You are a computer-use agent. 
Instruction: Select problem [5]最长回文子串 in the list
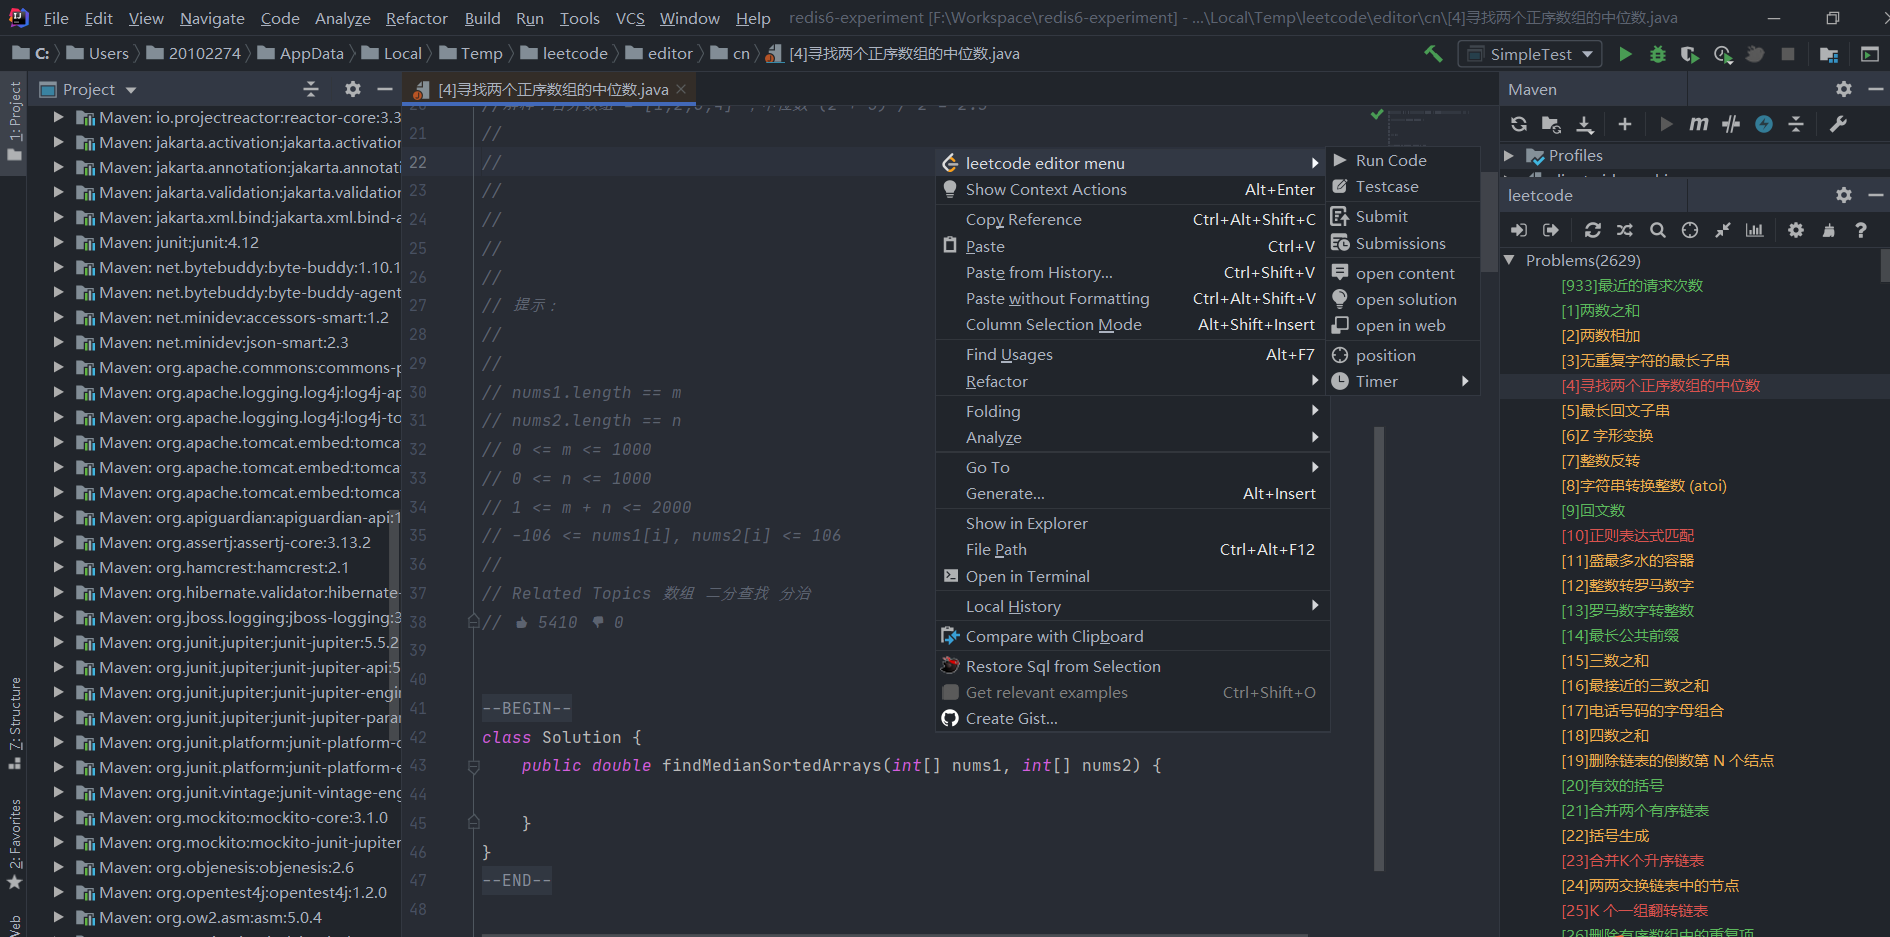click(1615, 411)
